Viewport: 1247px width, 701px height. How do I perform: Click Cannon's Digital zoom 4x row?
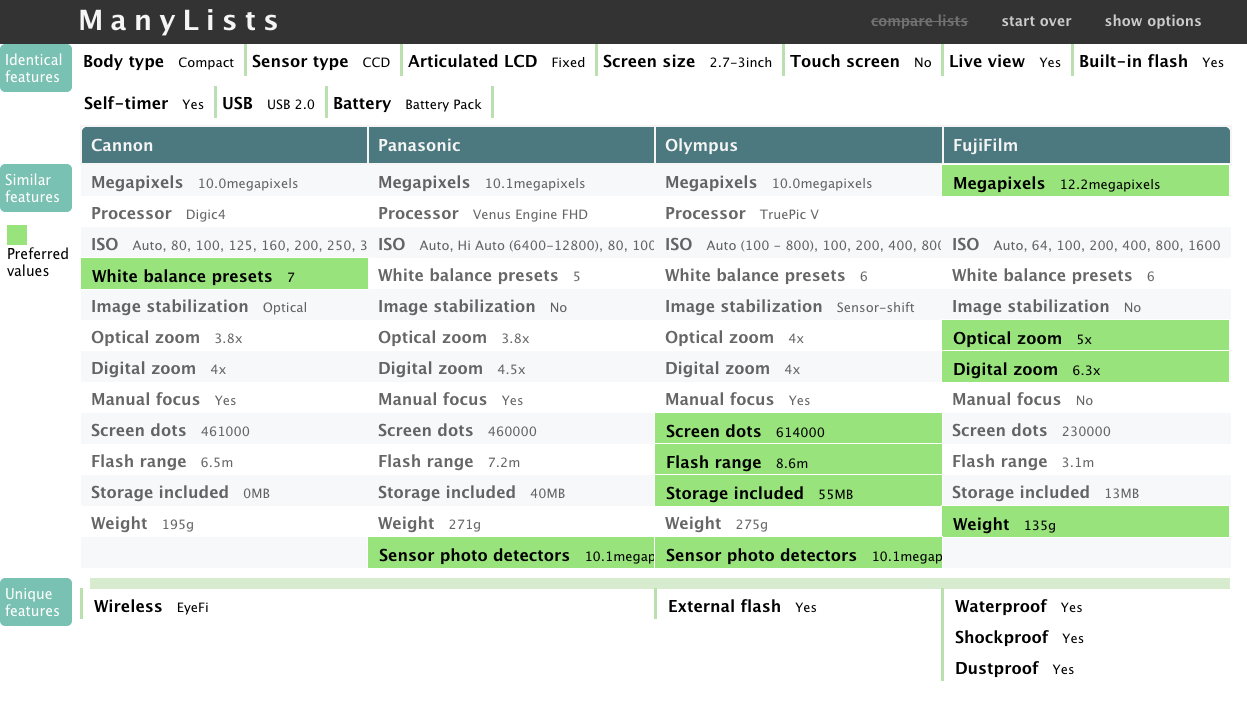pyautogui.click(x=224, y=369)
